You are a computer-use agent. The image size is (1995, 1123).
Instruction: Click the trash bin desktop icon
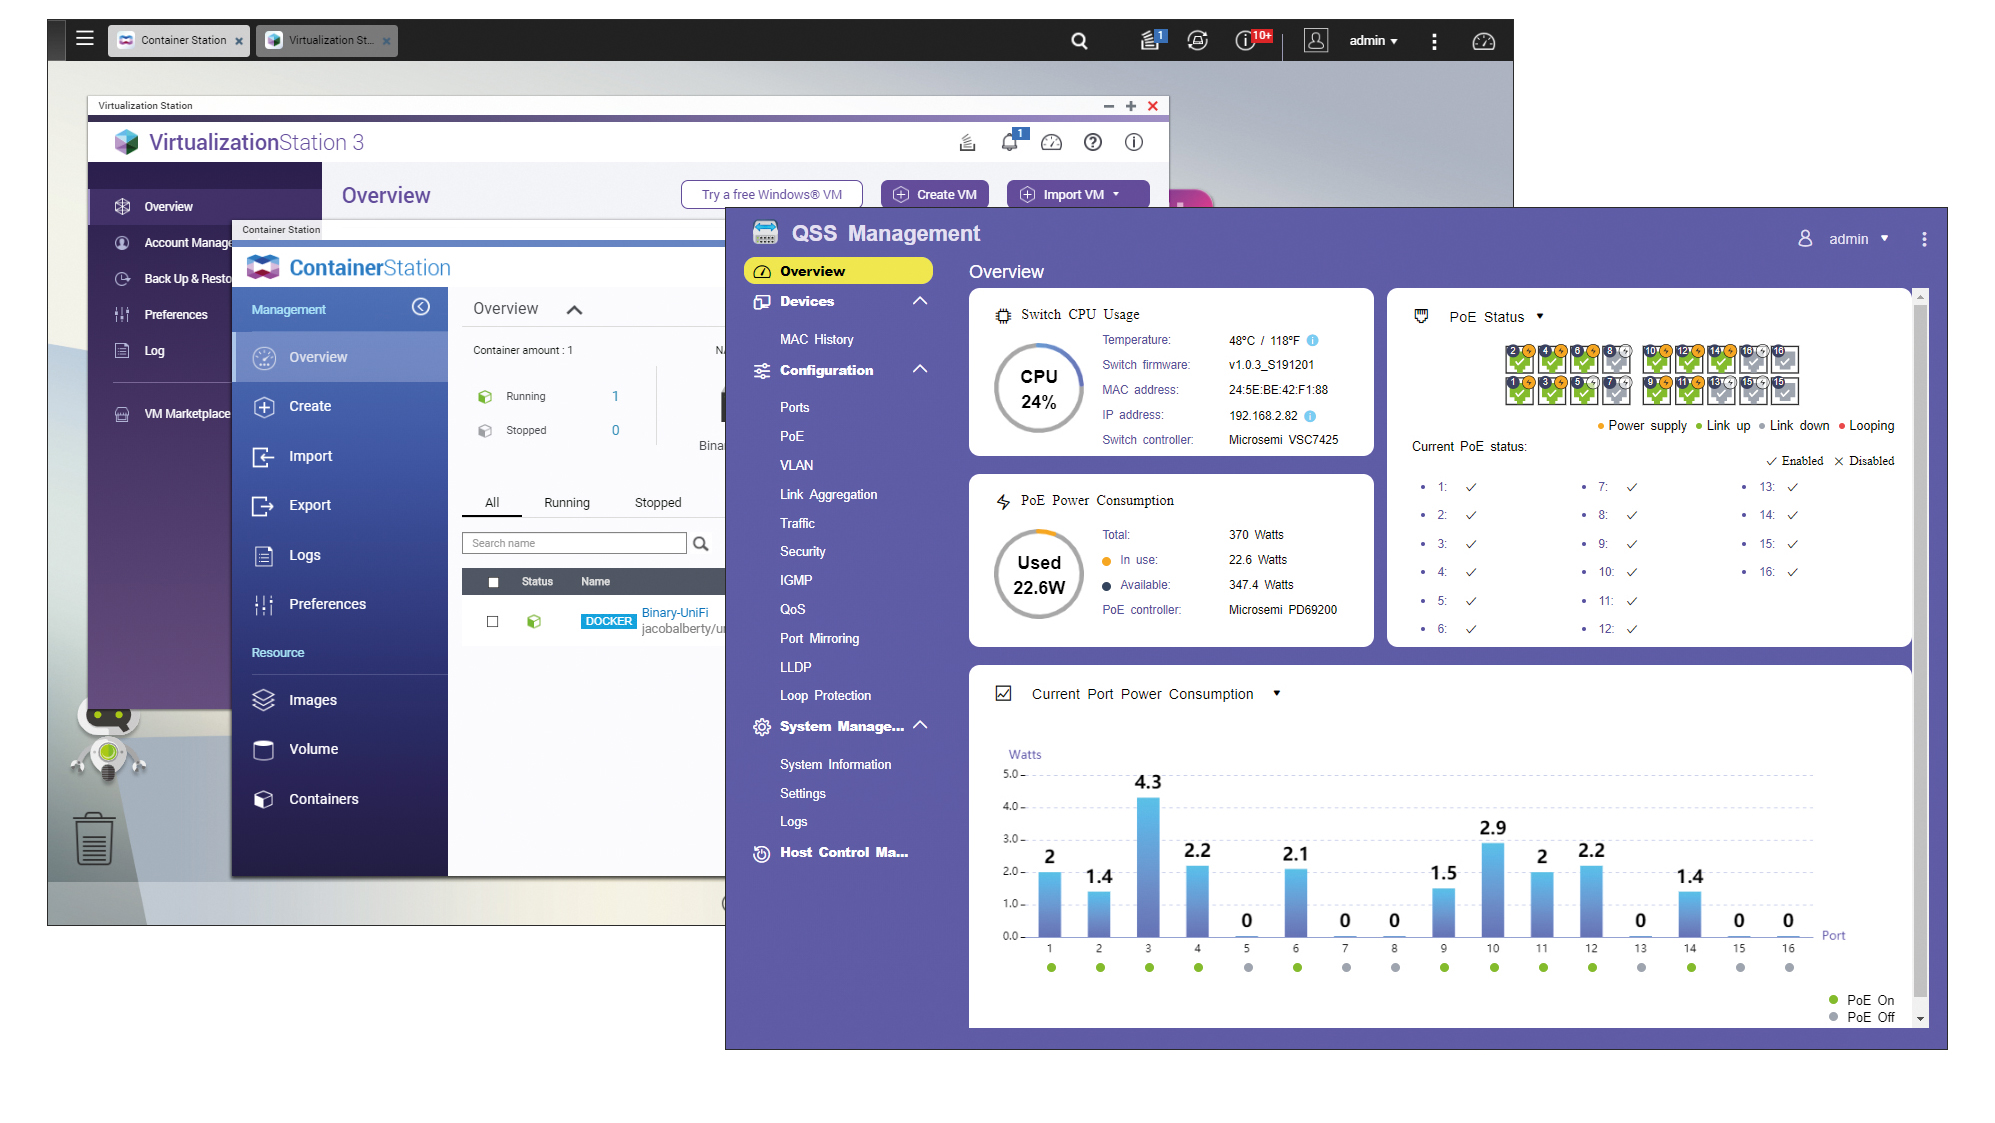click(94, 838)
